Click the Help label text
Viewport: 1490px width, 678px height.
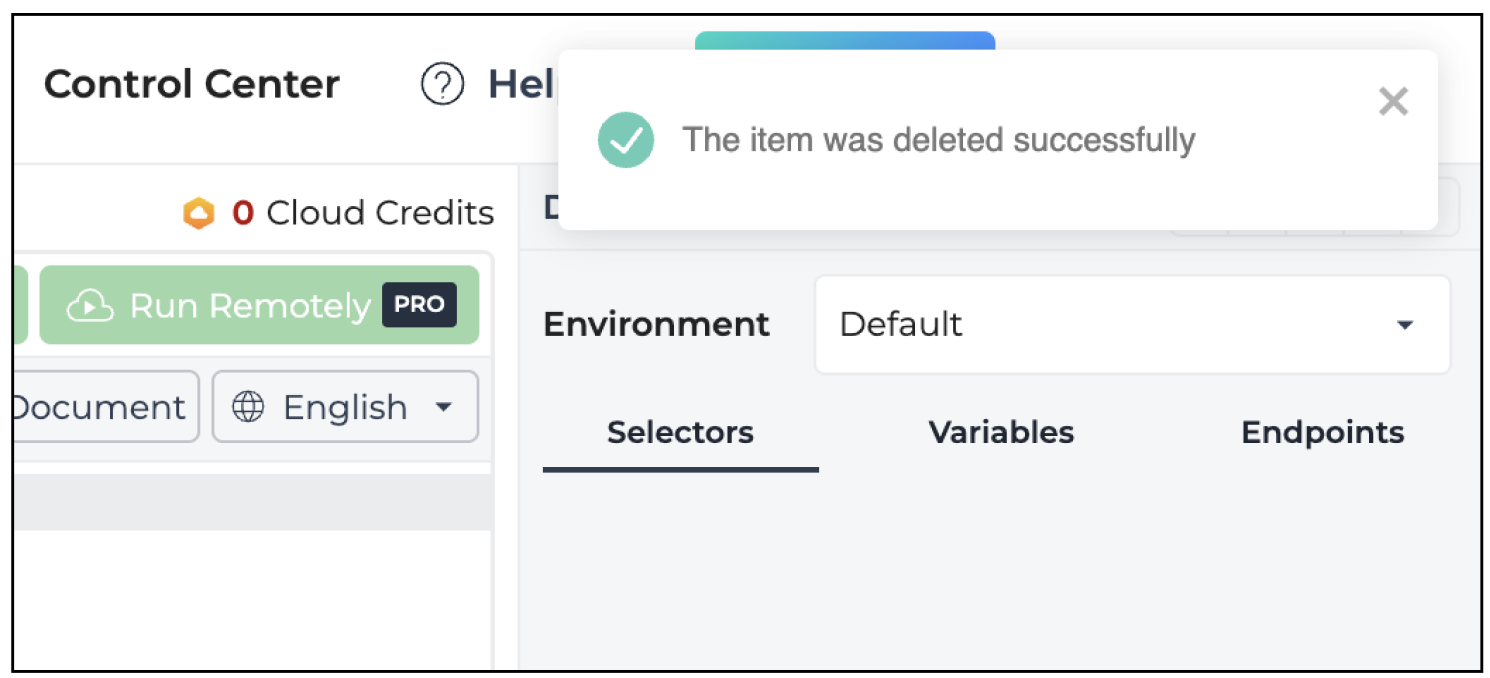[521, 85]
